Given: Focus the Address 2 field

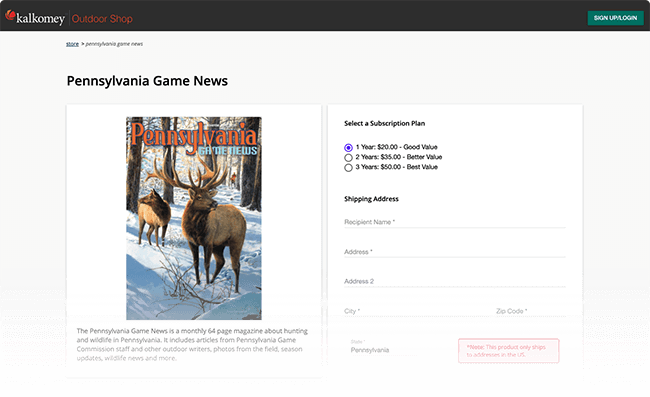Looking at the screenshot, I should pos(454,281).
